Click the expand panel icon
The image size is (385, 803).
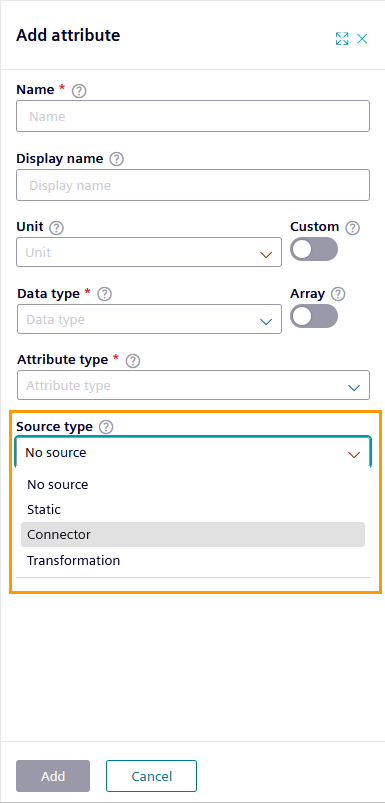(341, 38)
